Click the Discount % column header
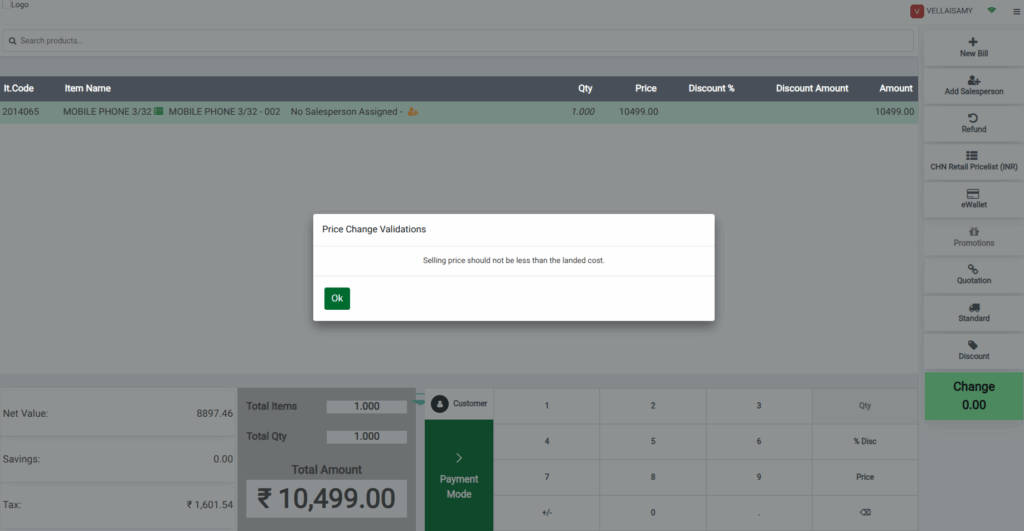 711,88
